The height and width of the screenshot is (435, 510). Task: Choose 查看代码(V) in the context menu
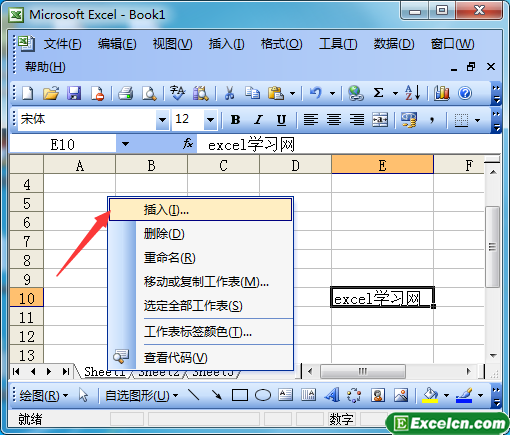pyautogui.click(x=201, y=358)
